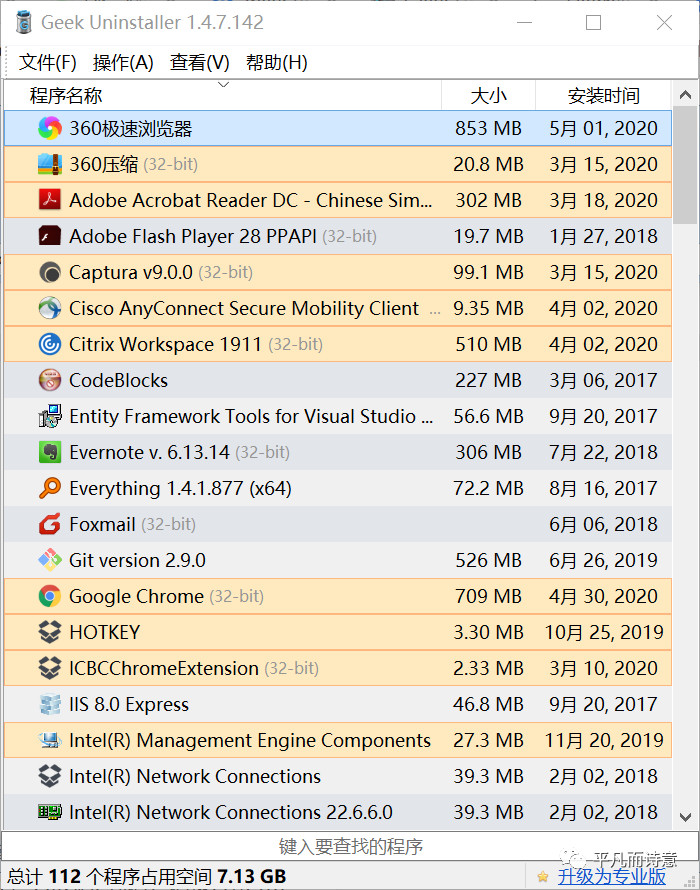This screenshot has width=700, height=890.
Task: Click the 20.8 MB size value
Action: [488, 164]
